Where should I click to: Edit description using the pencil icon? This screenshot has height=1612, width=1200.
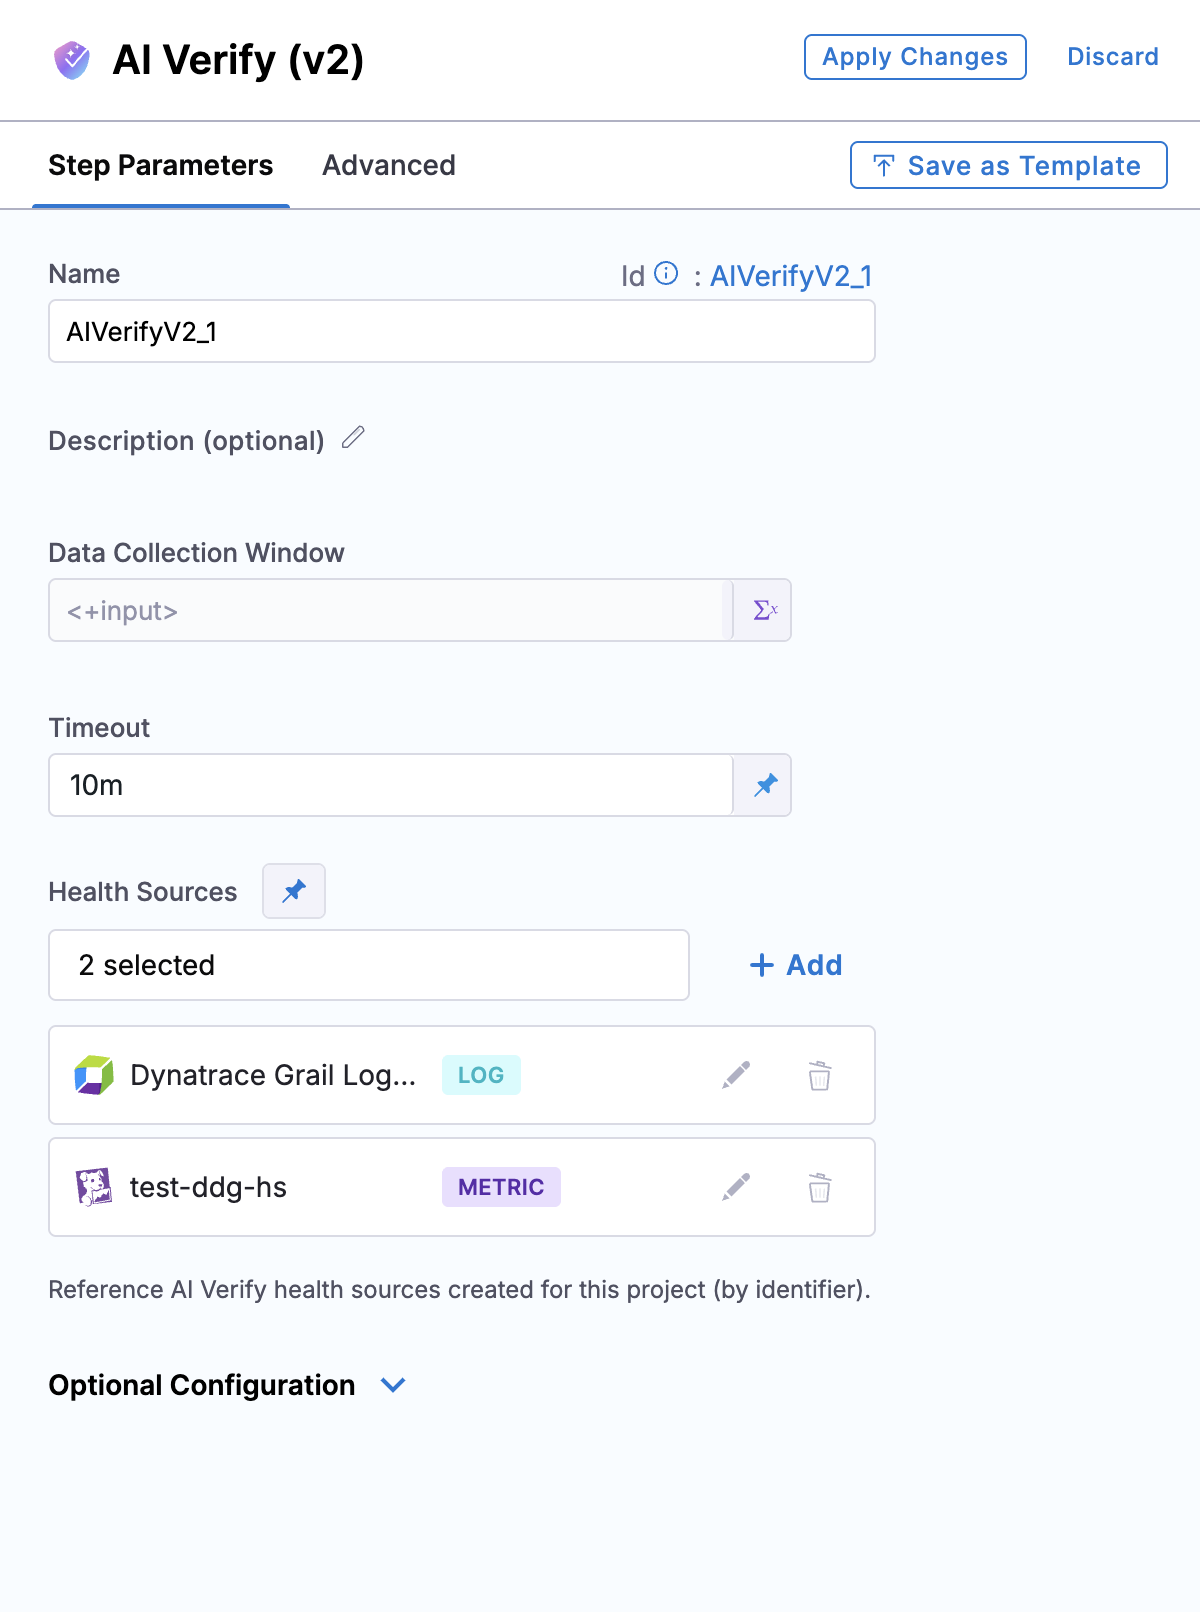(x=353, y=438)
